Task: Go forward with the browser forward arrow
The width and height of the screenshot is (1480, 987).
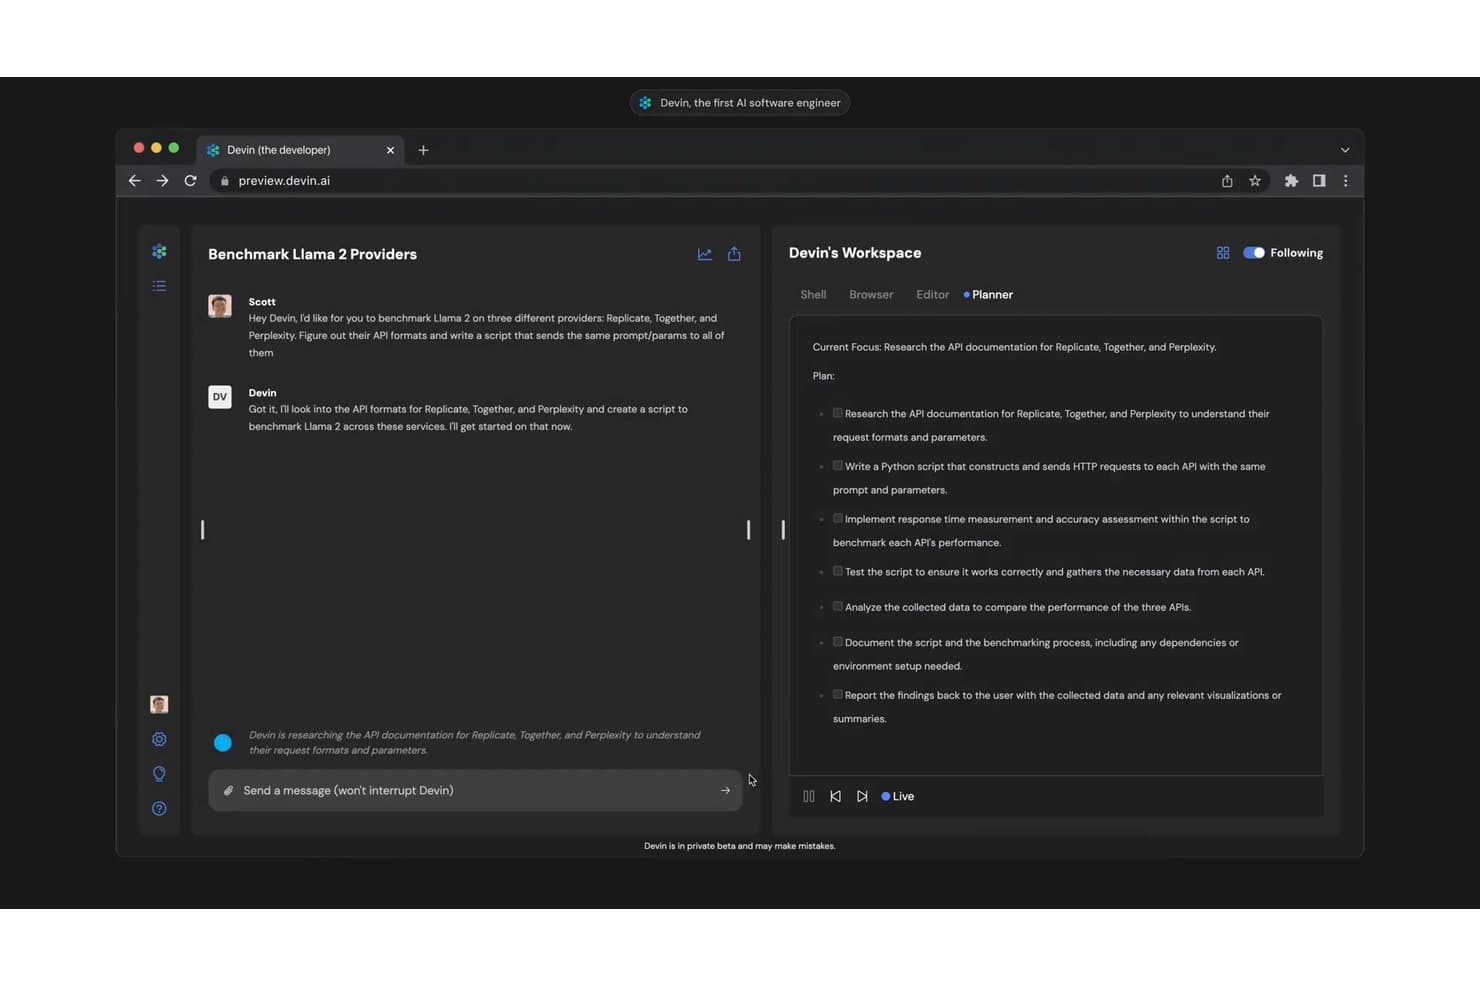Action: [162, 181]
